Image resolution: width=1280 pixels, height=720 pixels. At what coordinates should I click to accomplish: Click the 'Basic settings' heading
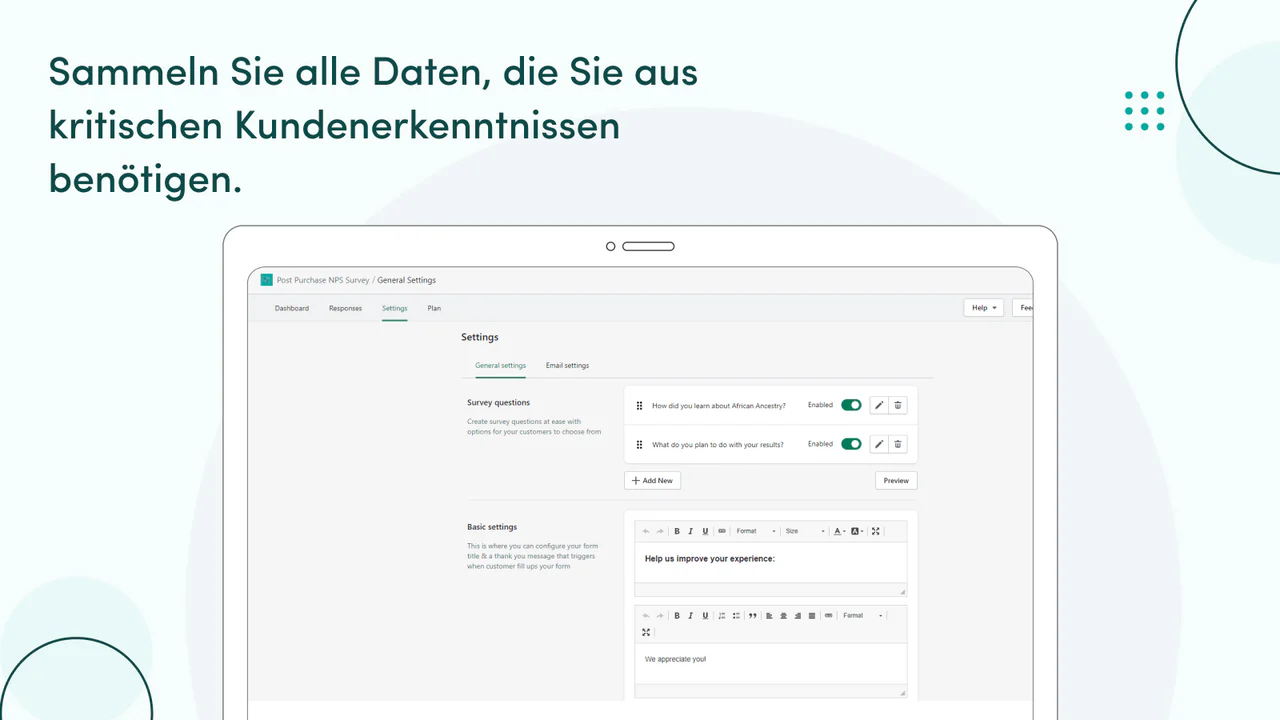(x=492, y=527)
